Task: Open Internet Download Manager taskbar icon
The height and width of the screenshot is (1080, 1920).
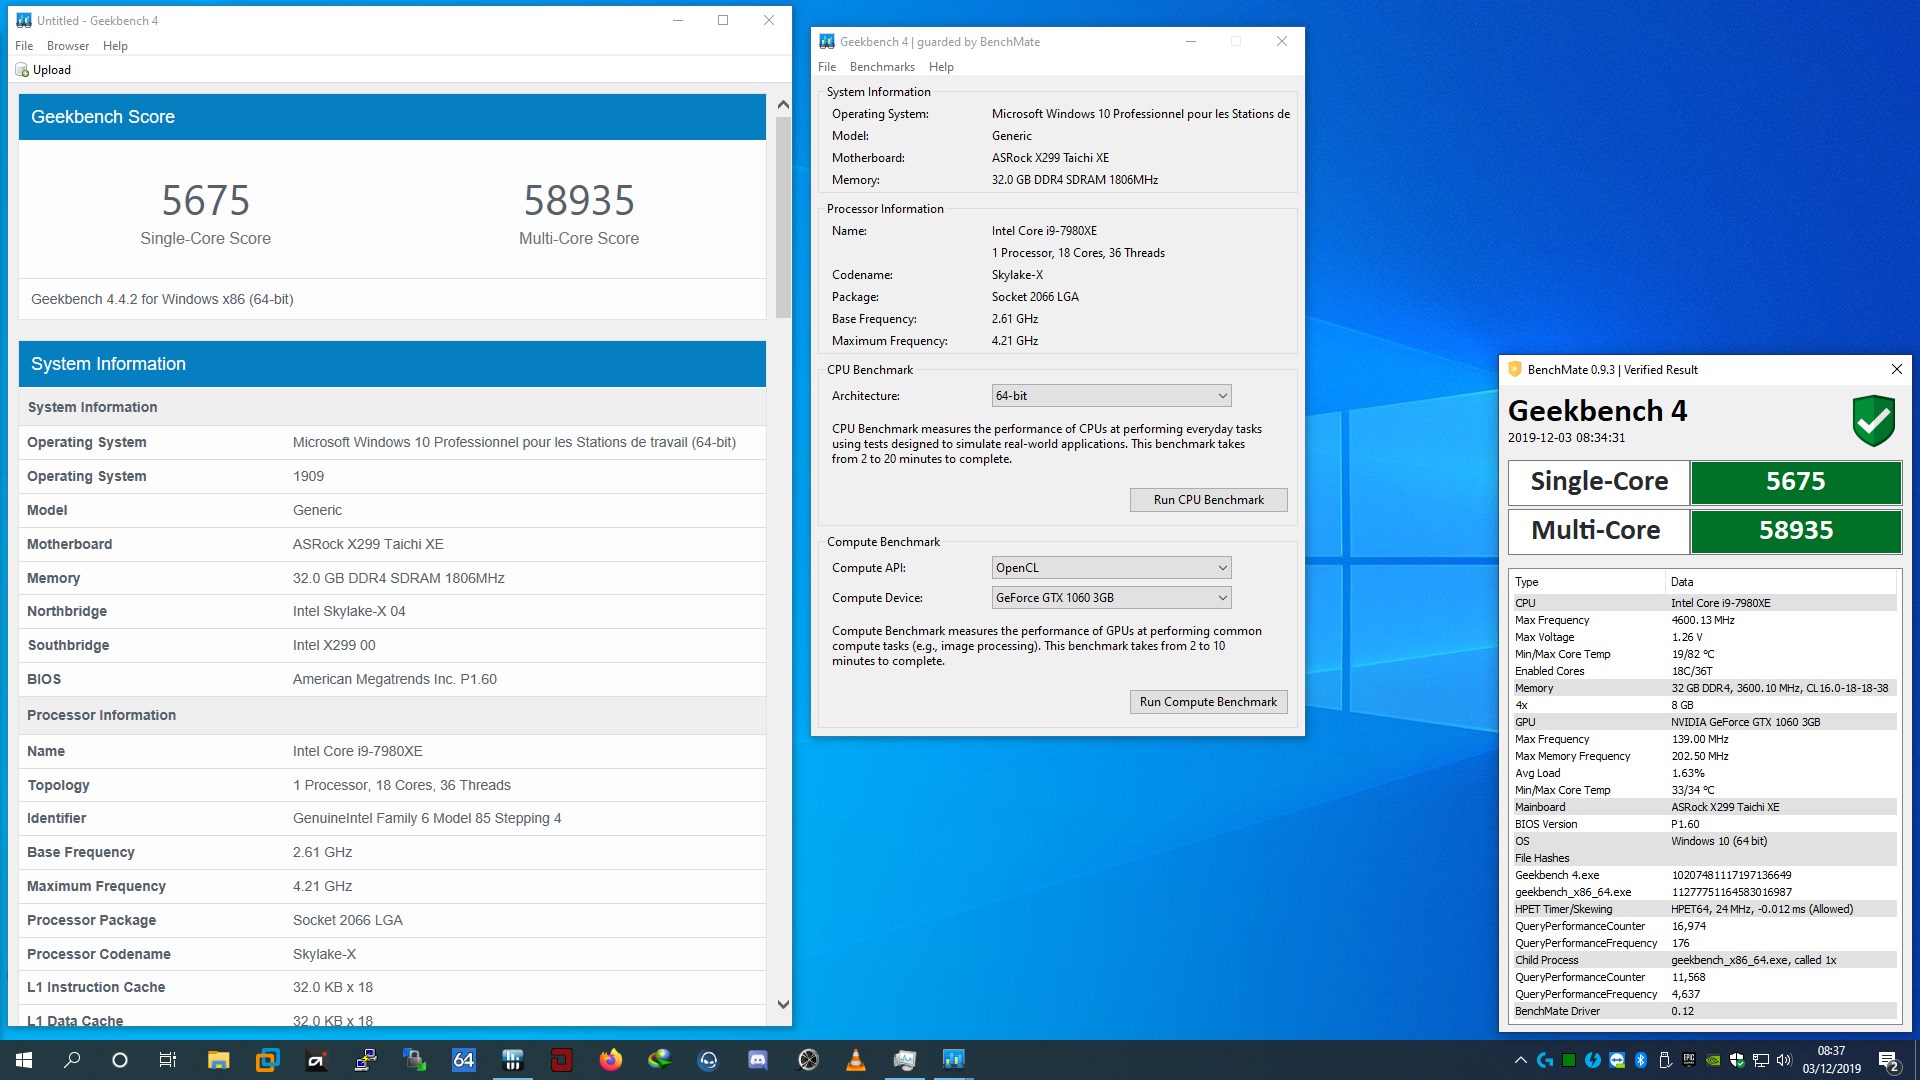Action: [x=659, y=1060]
